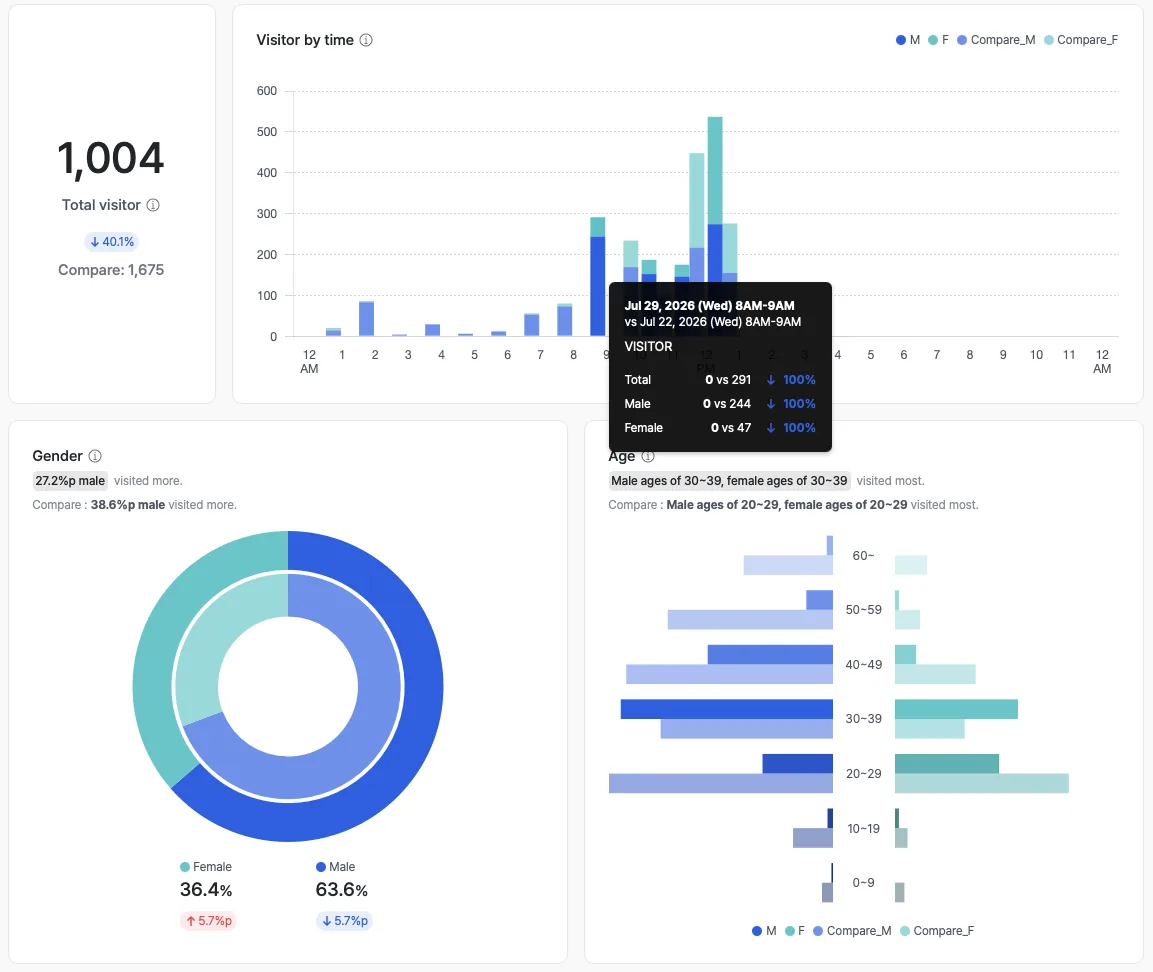Click the '600' y-axis label
Viewport: 1153px width, 972px height.
(x=267, y=91)
